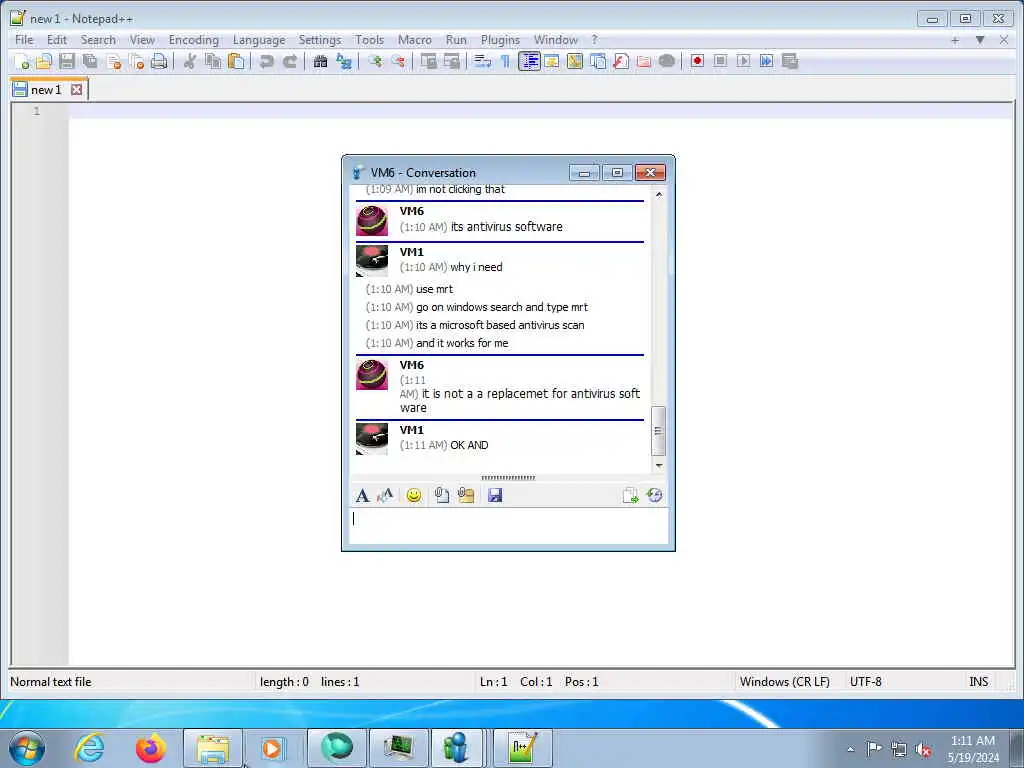
Task: Open the Function List panel icon
Action: click(621, 61)
